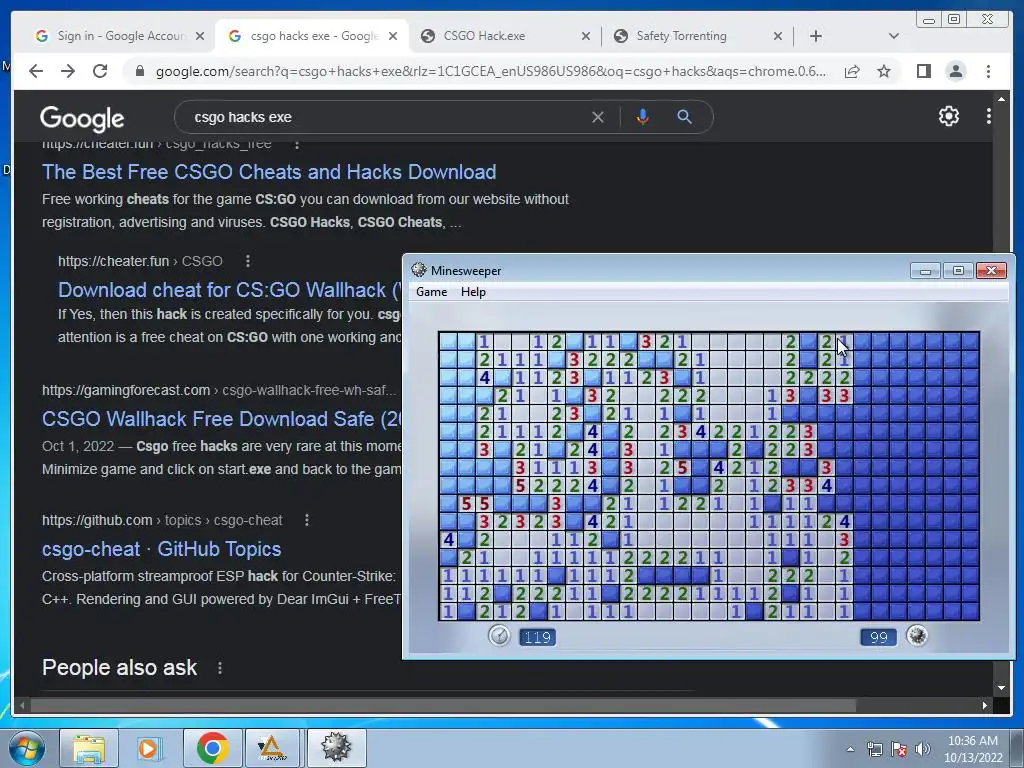Click Minesweeper elapsed time value 119
Viewport: 1024px width, 768px height.
[x=537, y=637]
